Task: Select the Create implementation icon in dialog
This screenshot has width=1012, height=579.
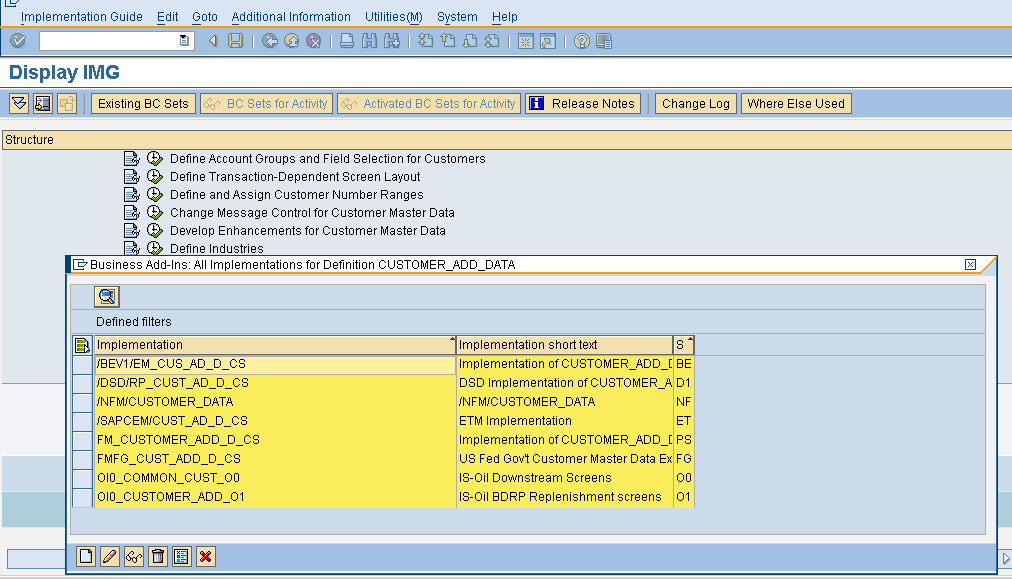Action: click(85, 556)
